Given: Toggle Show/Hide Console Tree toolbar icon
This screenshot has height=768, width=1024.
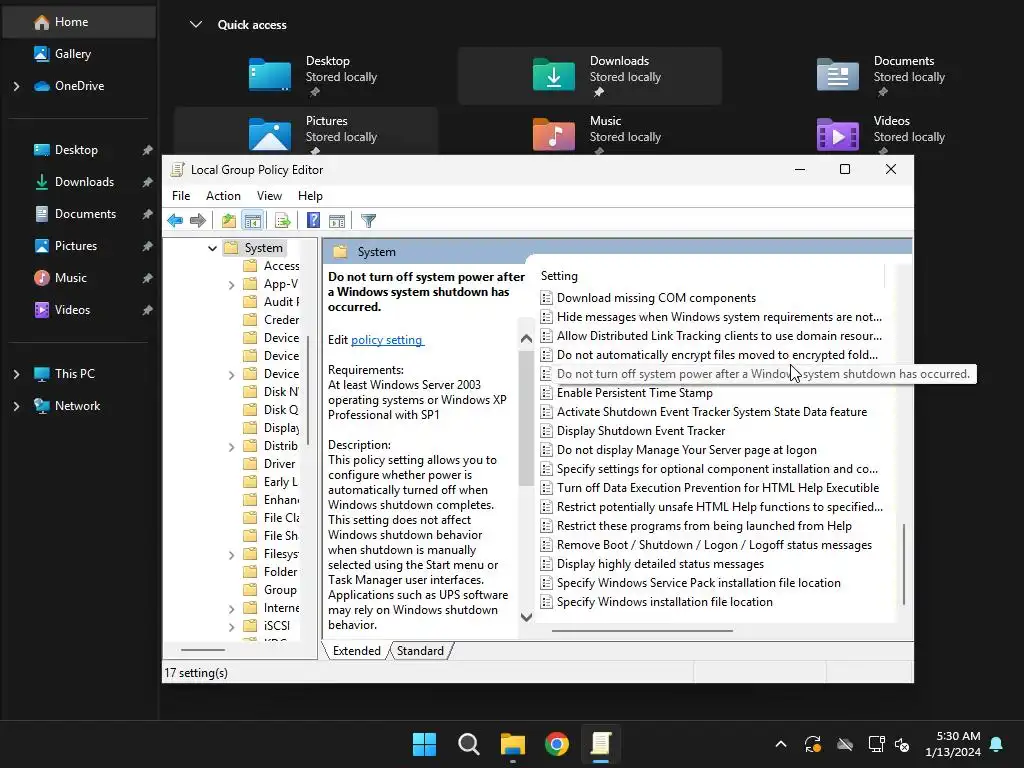Looking at the screenshot, I should 252,221.
